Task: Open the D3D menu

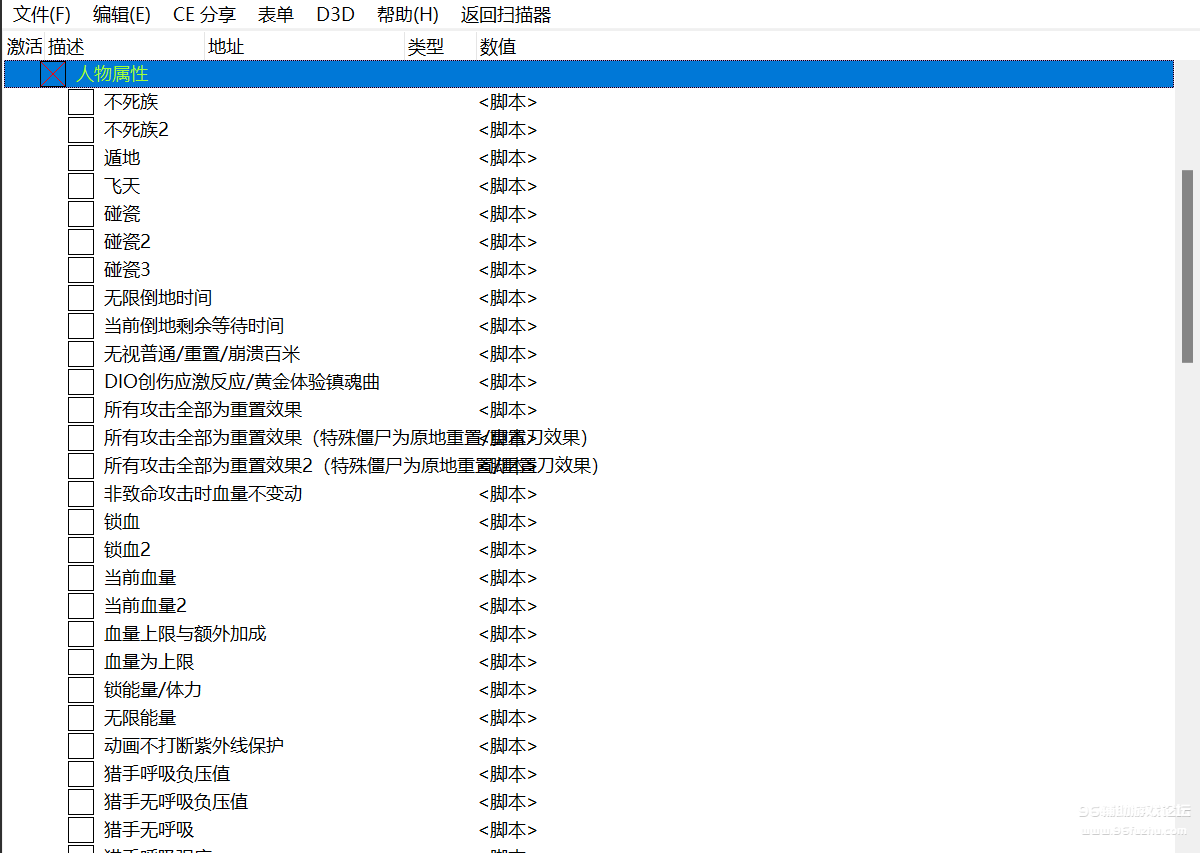Action: coord(335,15)
